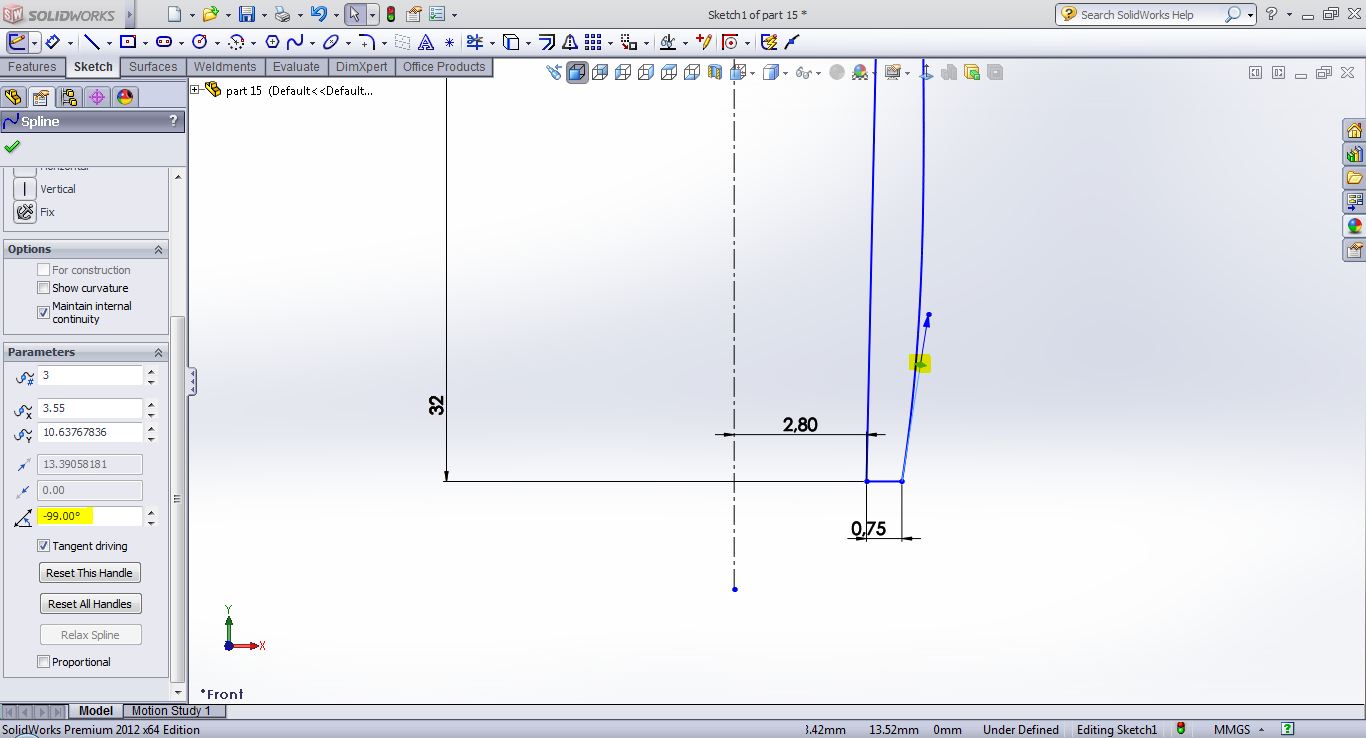This screenshot has width=1366, height=738.
Task: Switch to the Features tab
Action: (32, 67)
